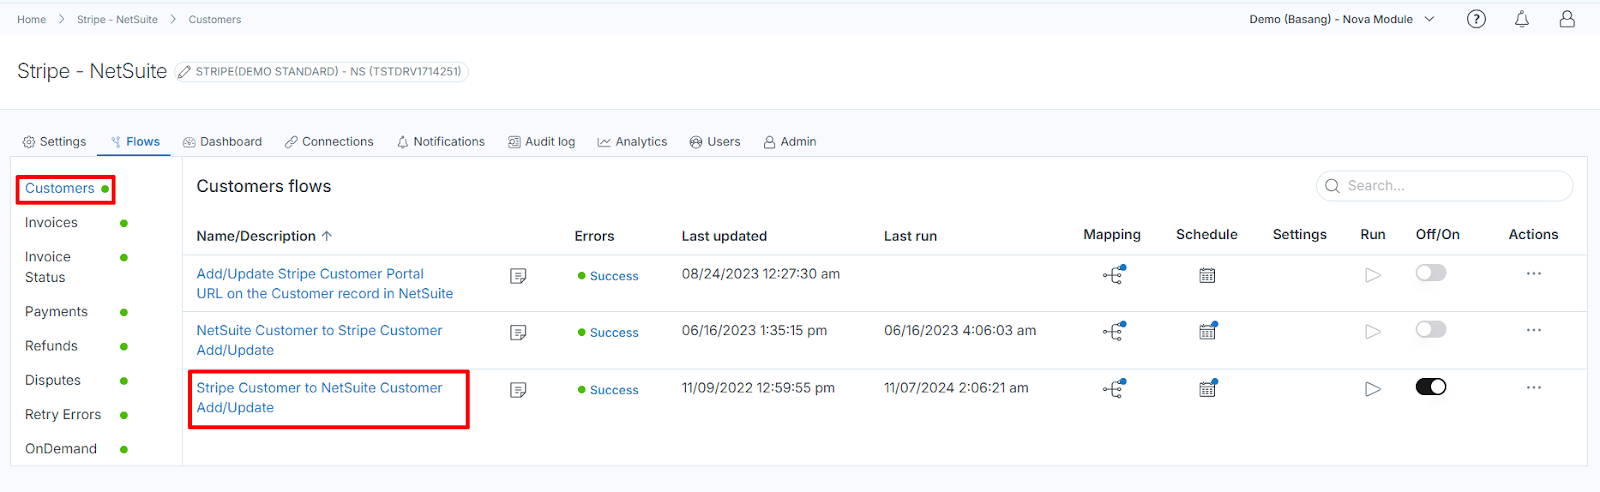Screen dimensions: 1600x492
Task: Run the Stripe Customer to NetSuite Customer flow
Action: point(1372,389)
